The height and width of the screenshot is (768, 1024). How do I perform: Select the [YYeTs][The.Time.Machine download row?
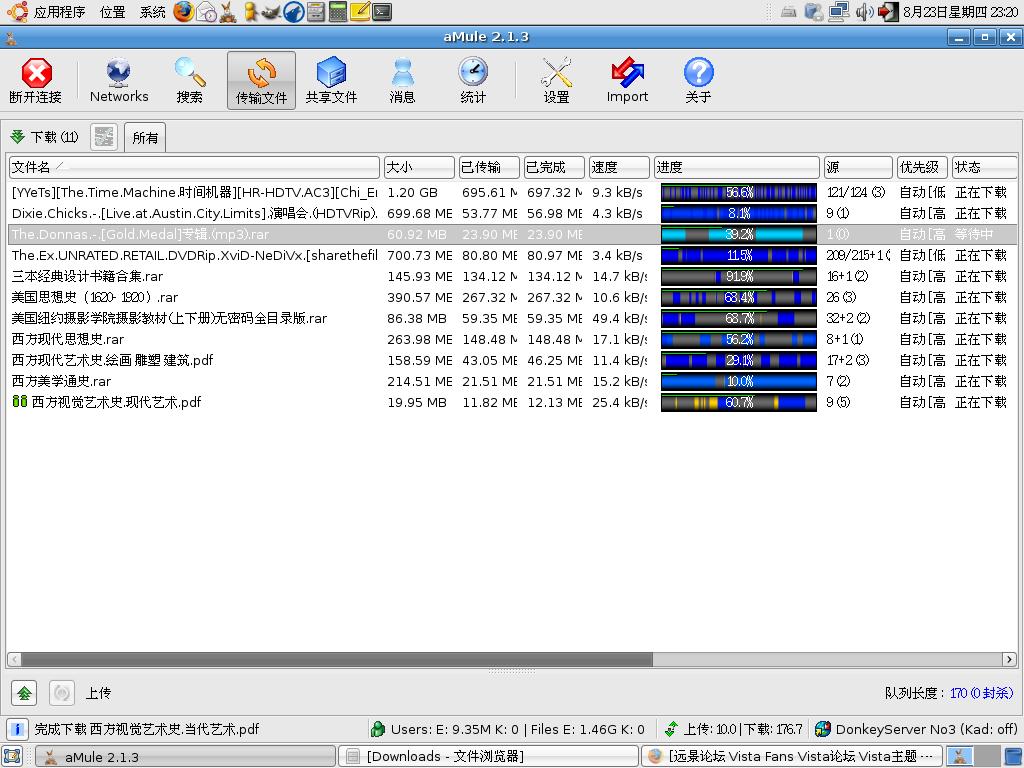pyautogui.click(x=512, y=192)
